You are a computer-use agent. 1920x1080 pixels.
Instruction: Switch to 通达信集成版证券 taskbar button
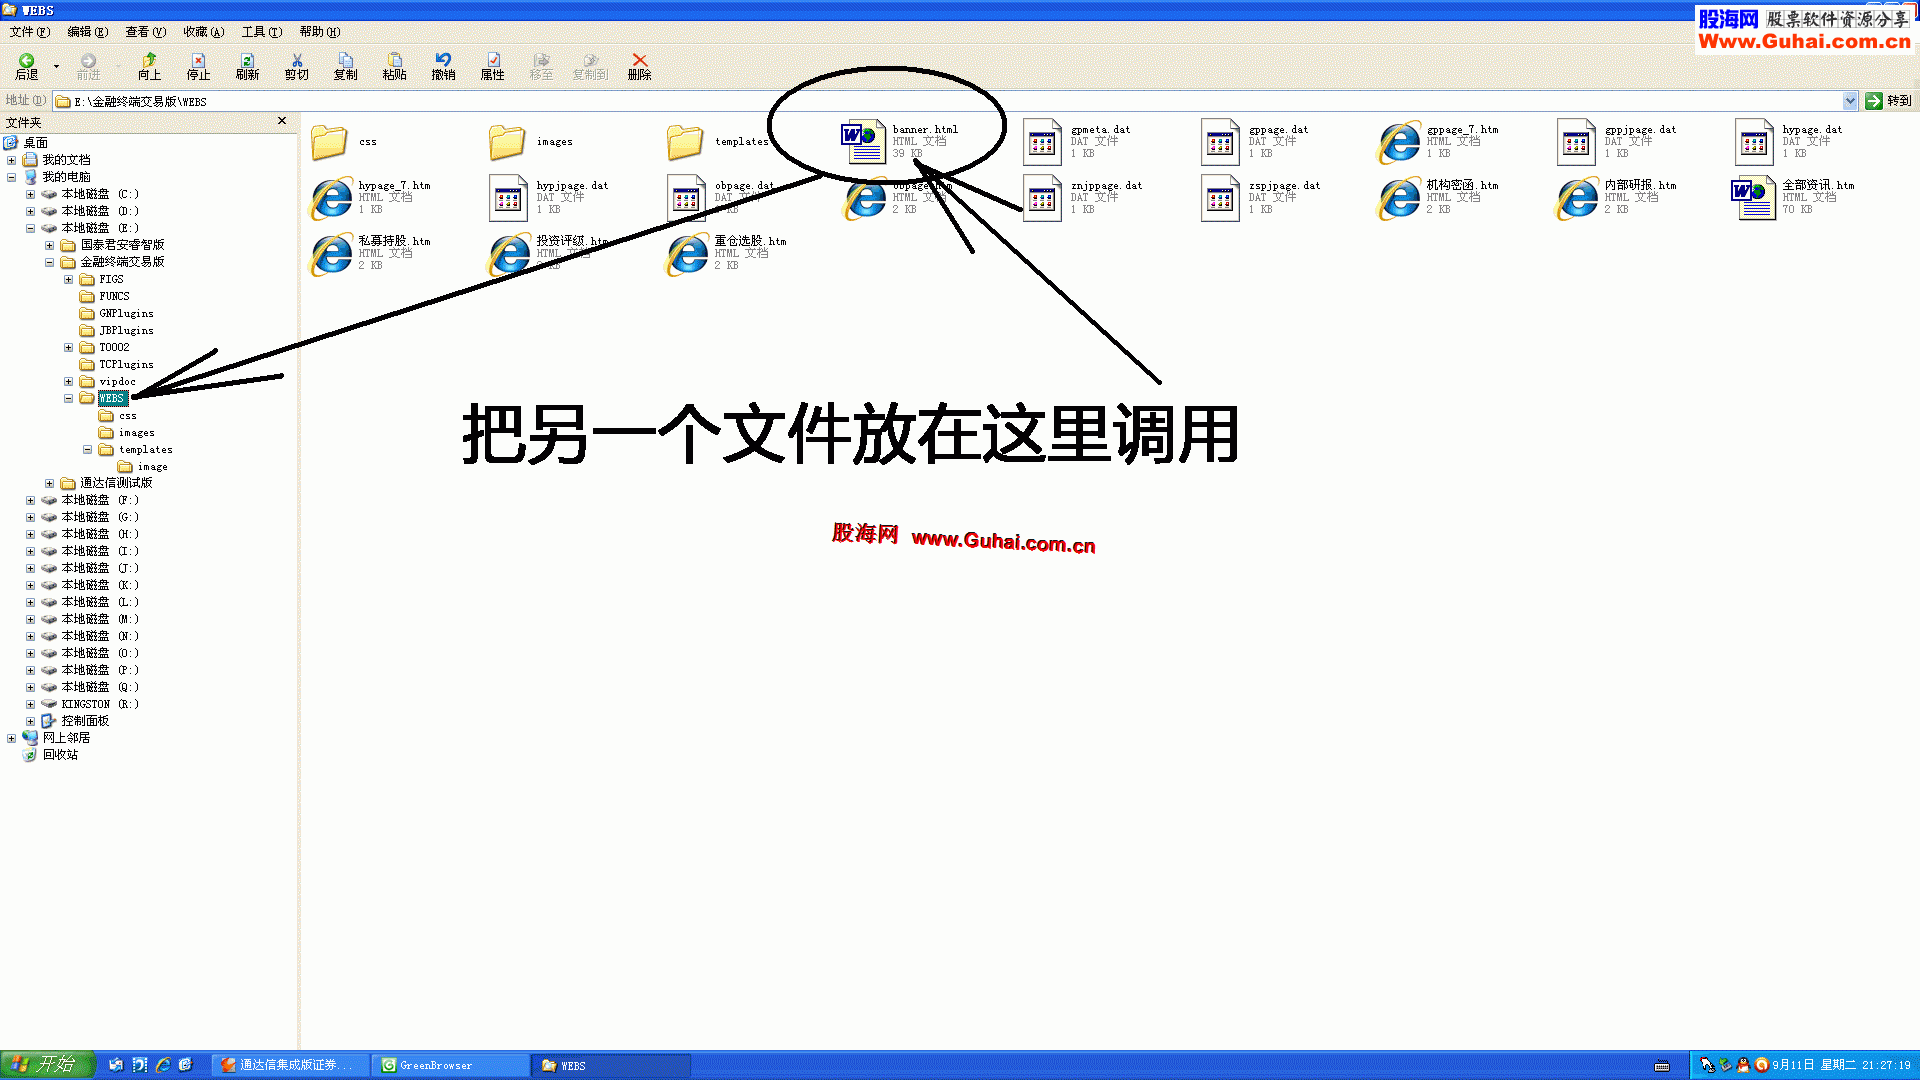292,1066
